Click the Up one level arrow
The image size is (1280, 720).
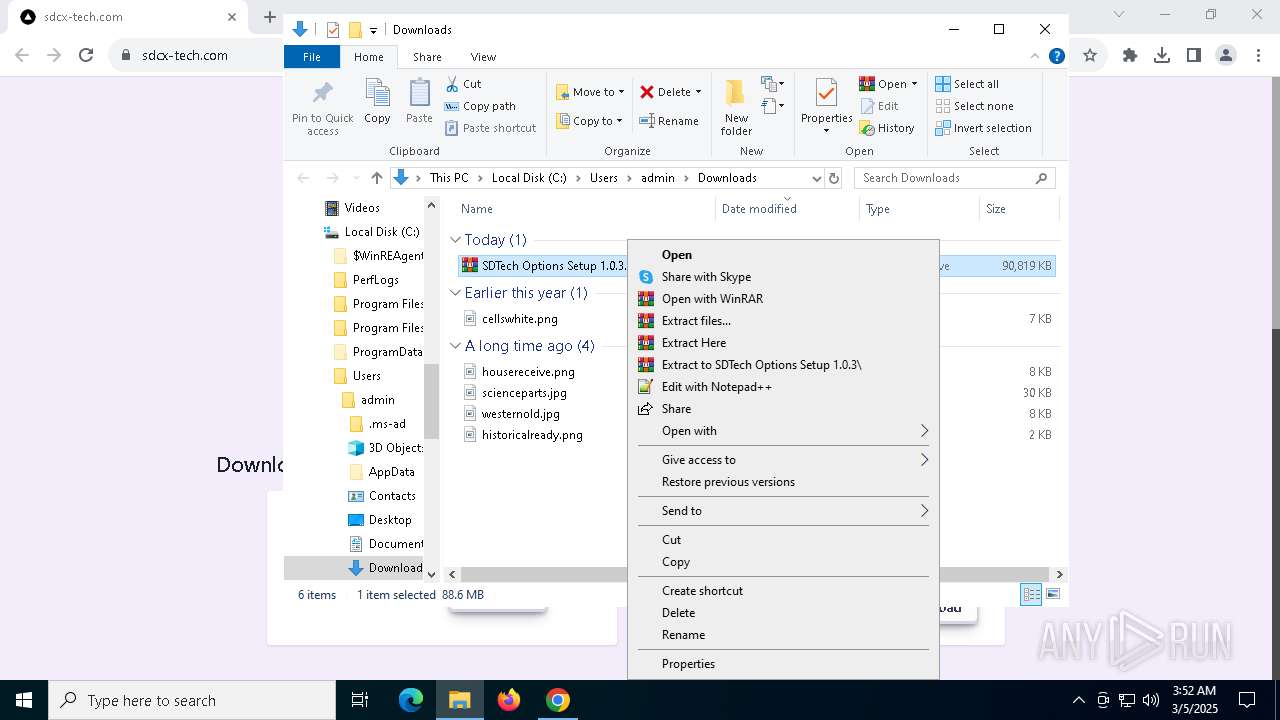click(376, 178)
